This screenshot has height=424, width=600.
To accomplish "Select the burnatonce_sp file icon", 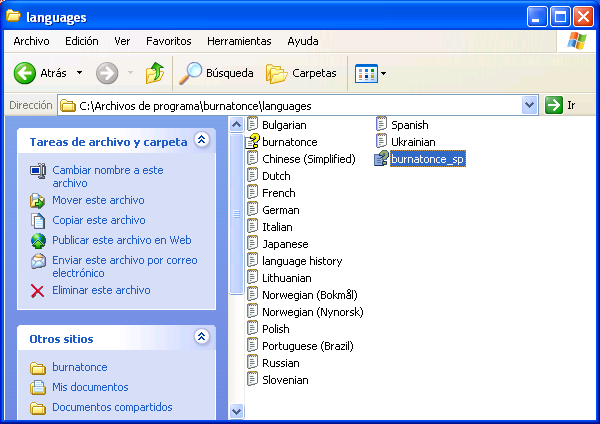I will coord(381,159).
